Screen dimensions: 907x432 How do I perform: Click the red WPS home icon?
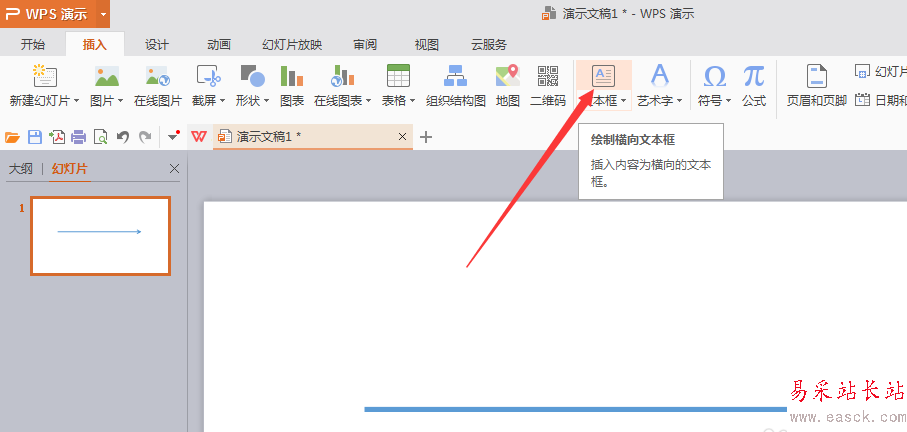click(200, 137)
